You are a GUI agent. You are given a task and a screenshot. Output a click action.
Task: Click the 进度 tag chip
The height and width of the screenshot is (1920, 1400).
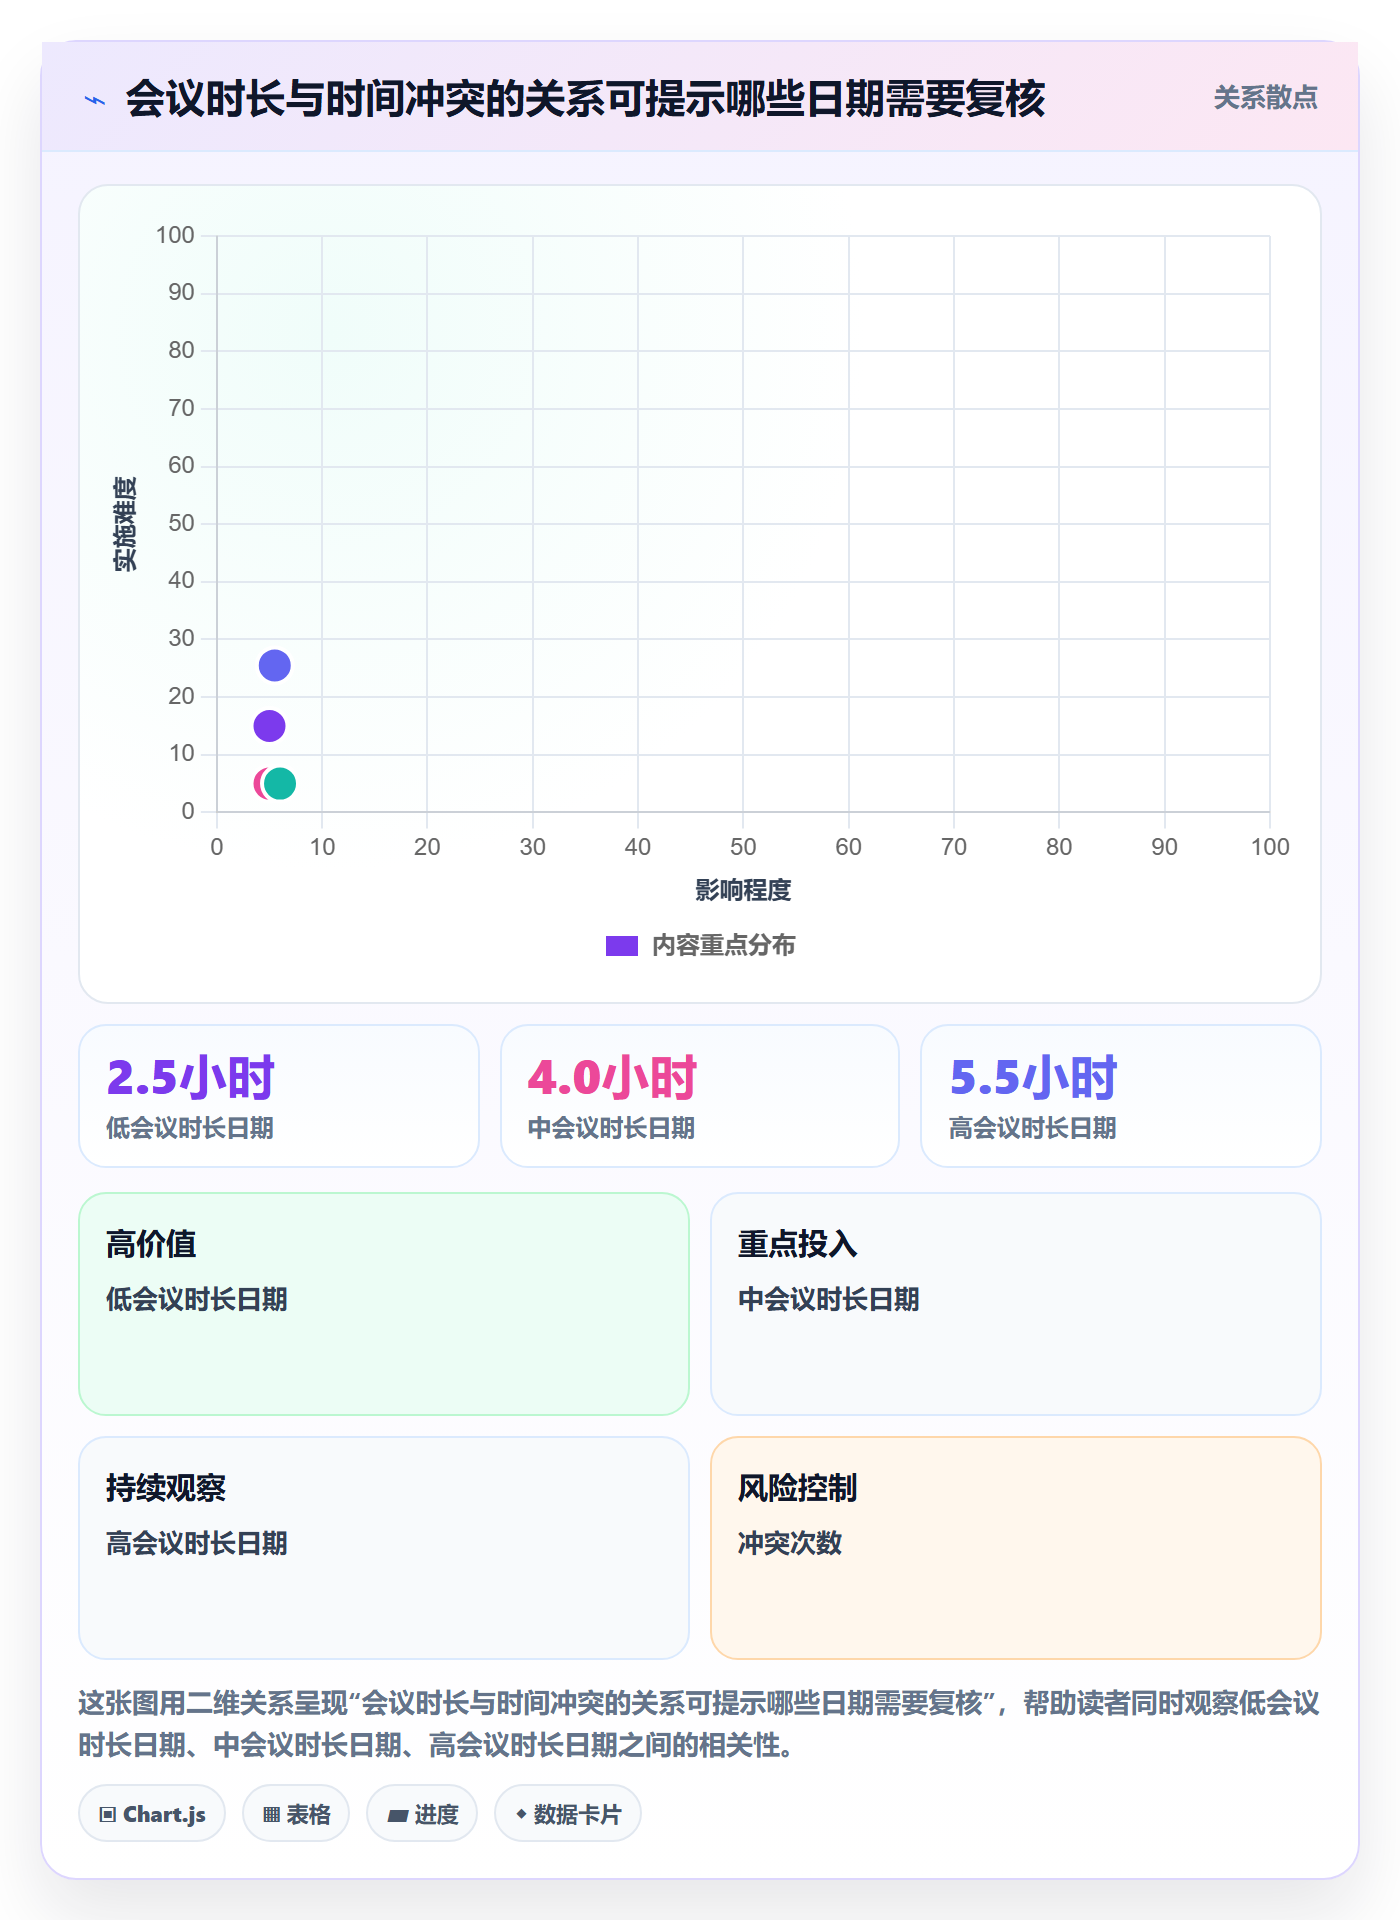click(422, 1814)
